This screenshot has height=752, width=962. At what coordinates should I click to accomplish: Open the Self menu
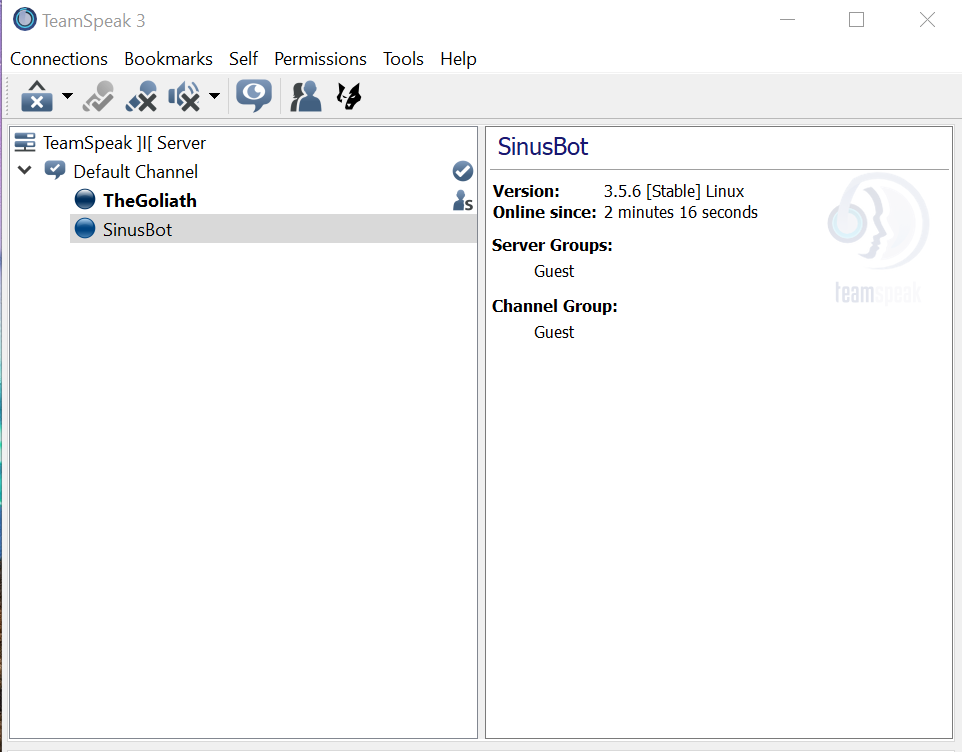coord(243,59)
